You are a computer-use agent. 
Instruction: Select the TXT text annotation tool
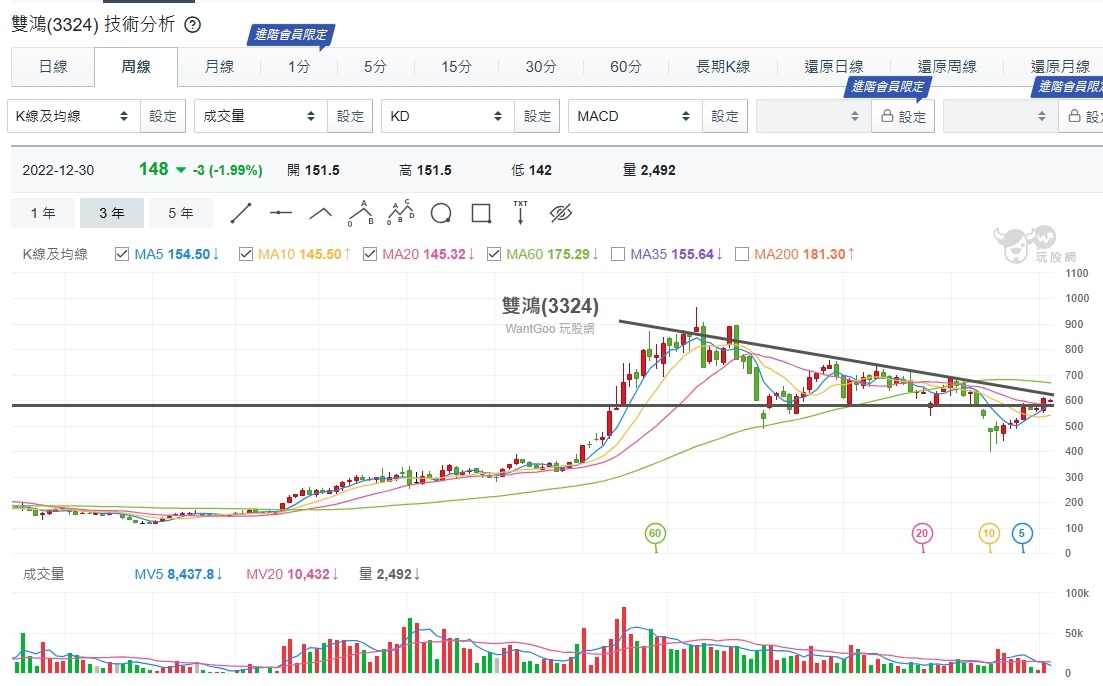point(521,212)
